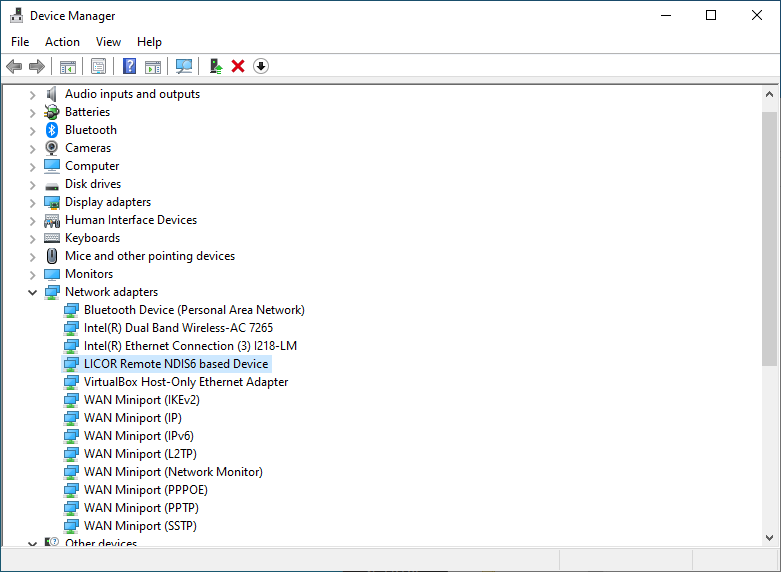Click Scan for hardware changes icon
781x572 pixels.
click(184, 66)
